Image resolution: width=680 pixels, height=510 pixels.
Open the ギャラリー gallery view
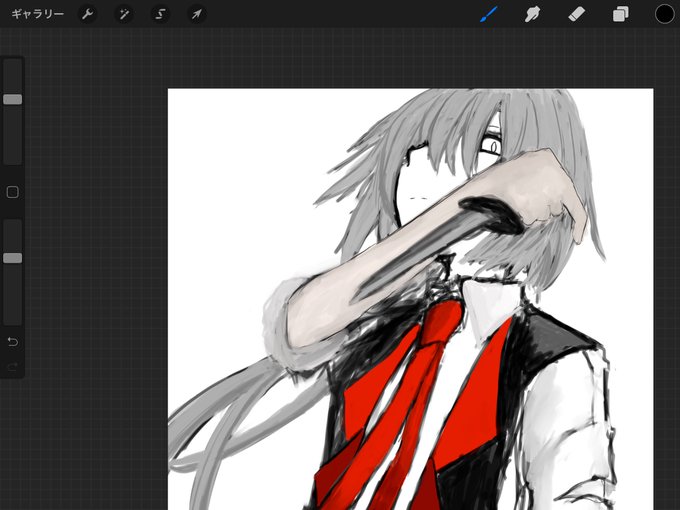(38, 14)
